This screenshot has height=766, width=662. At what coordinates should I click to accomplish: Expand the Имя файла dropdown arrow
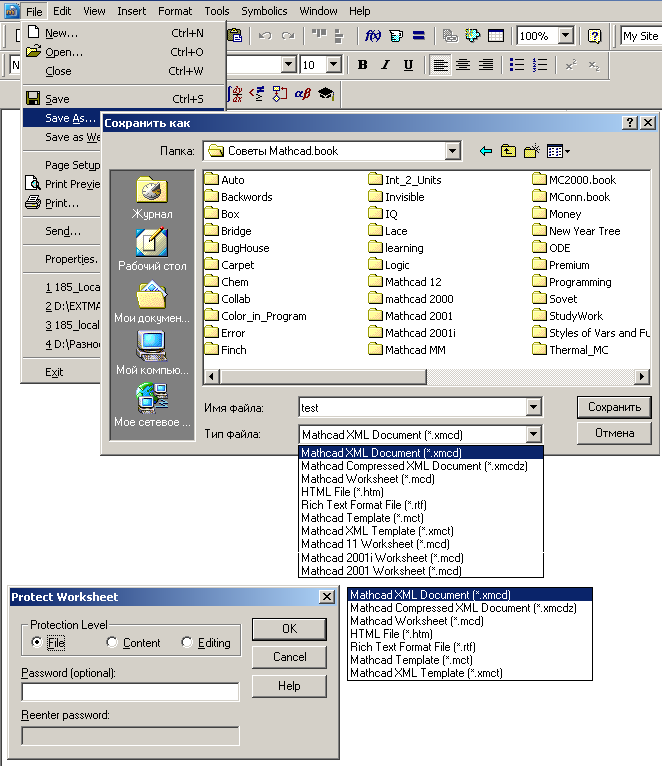pyautogui.click(x=534, y=406)
